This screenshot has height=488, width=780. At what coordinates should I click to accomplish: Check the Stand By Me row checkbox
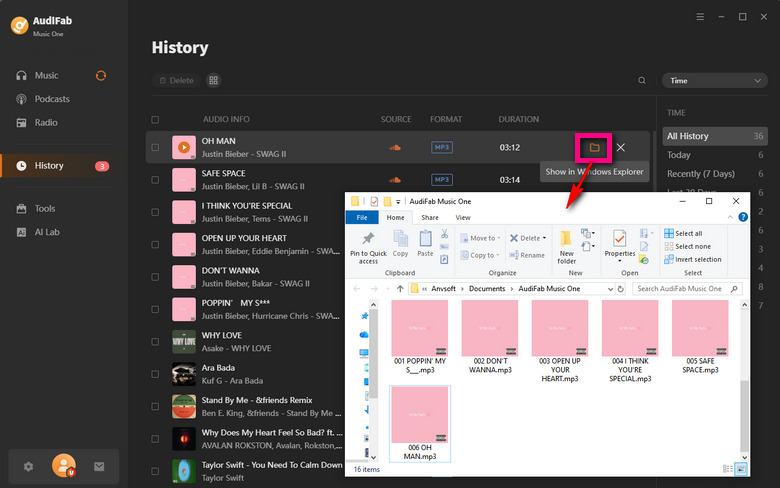155,406
